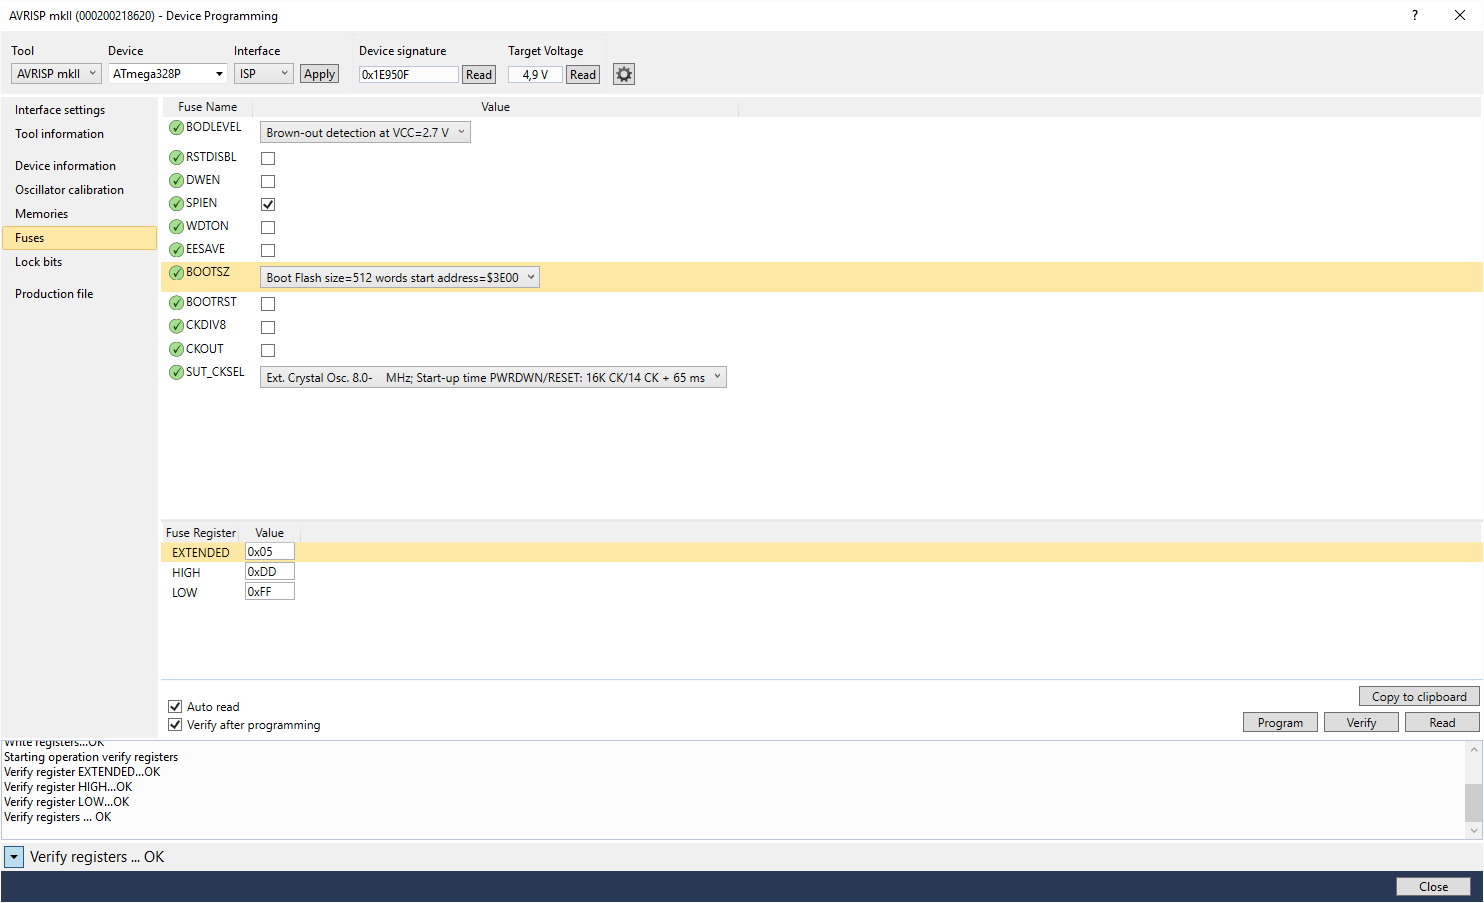1484x903 pixels.
Task: Click the Fuse Name column header
Action: coord(208,107)
